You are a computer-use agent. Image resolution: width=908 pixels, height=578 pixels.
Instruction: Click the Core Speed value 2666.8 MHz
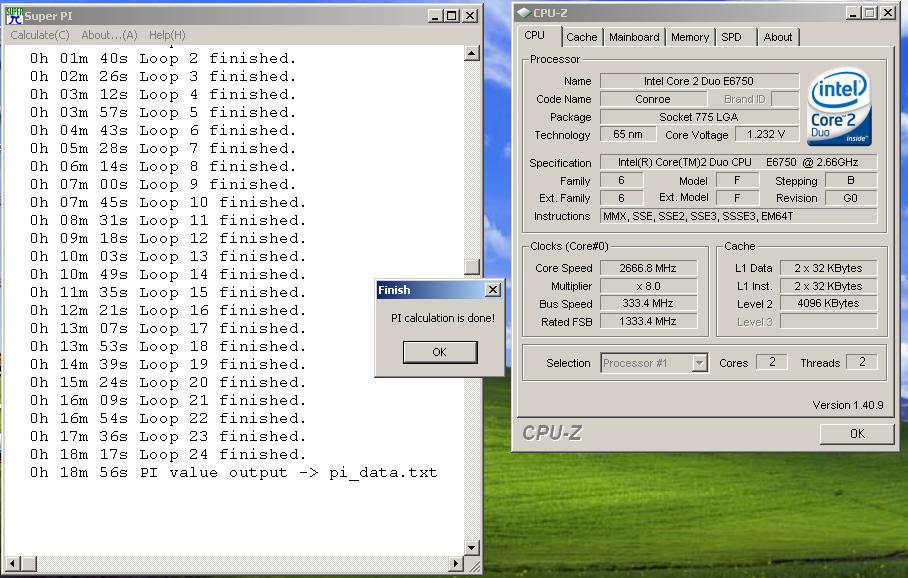point(648,268)
